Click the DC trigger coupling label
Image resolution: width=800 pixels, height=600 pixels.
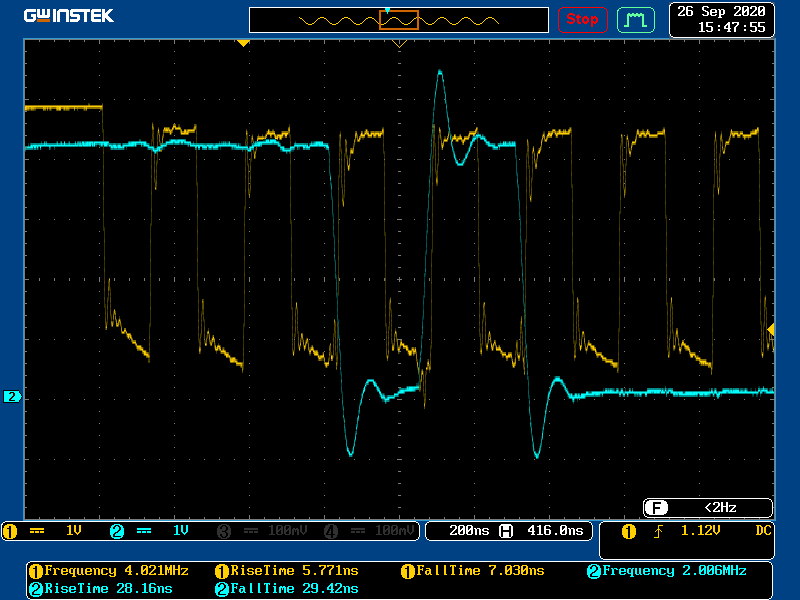point(762,530)
